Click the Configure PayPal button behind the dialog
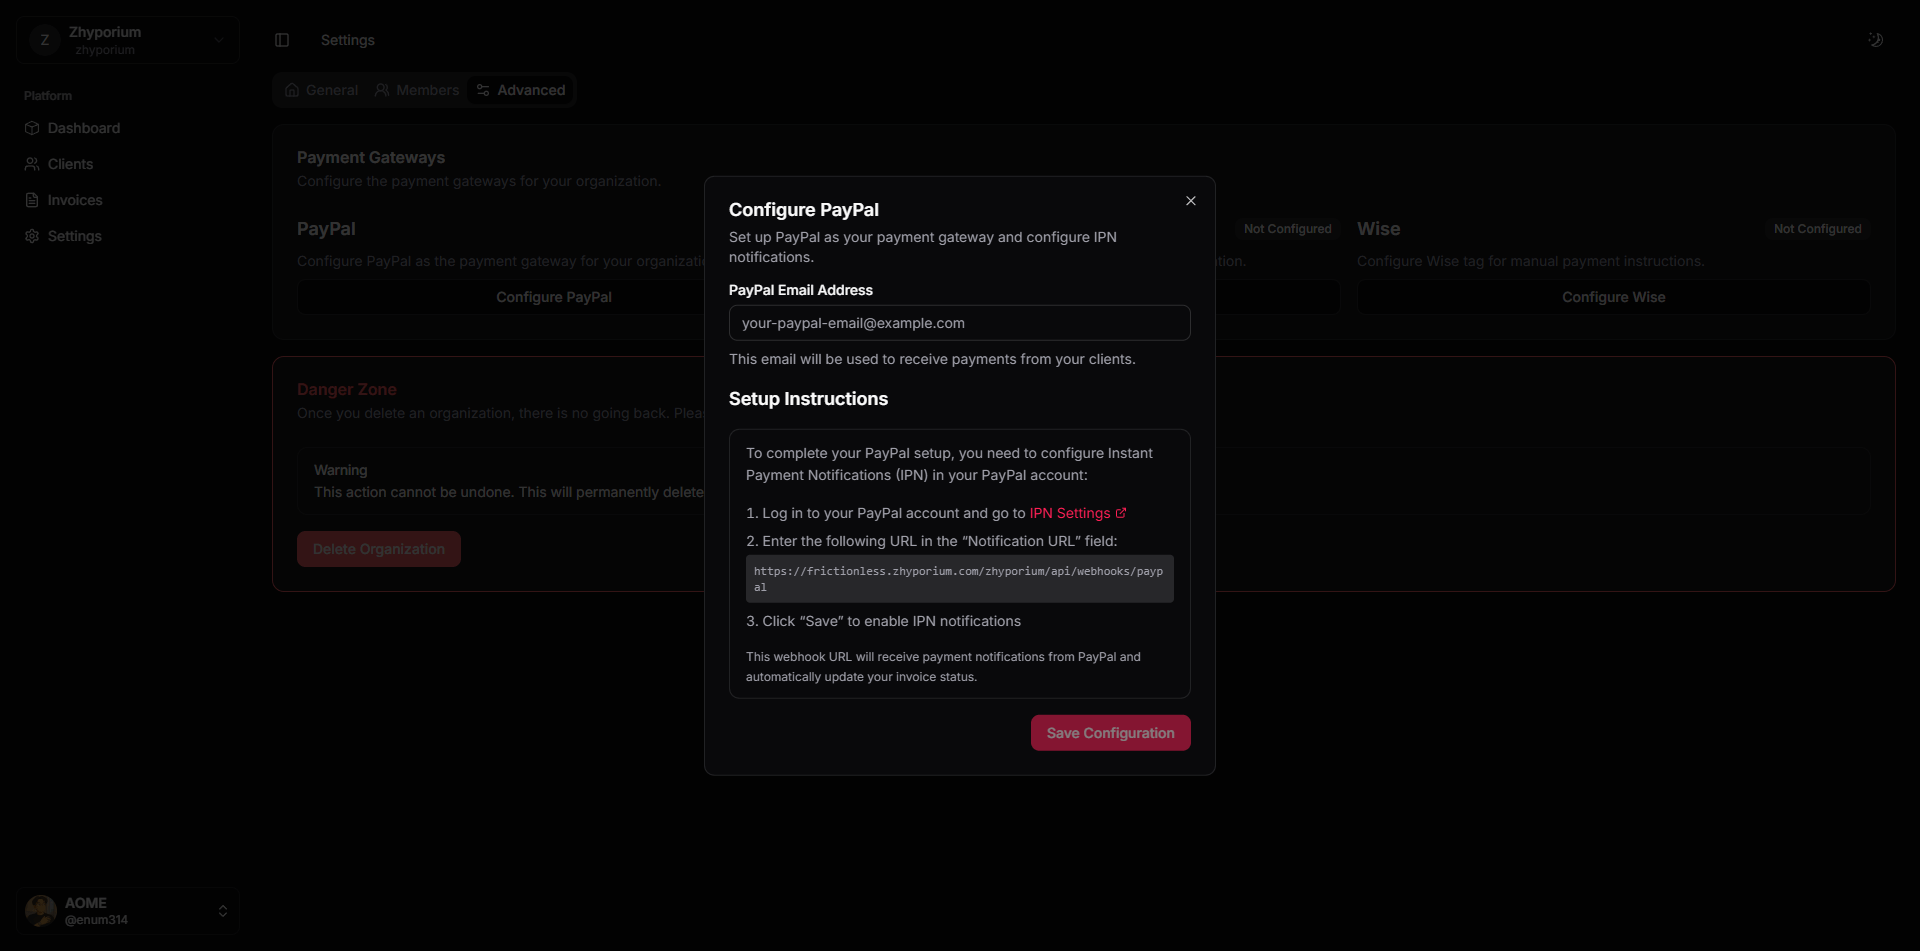 coord(553,297)
